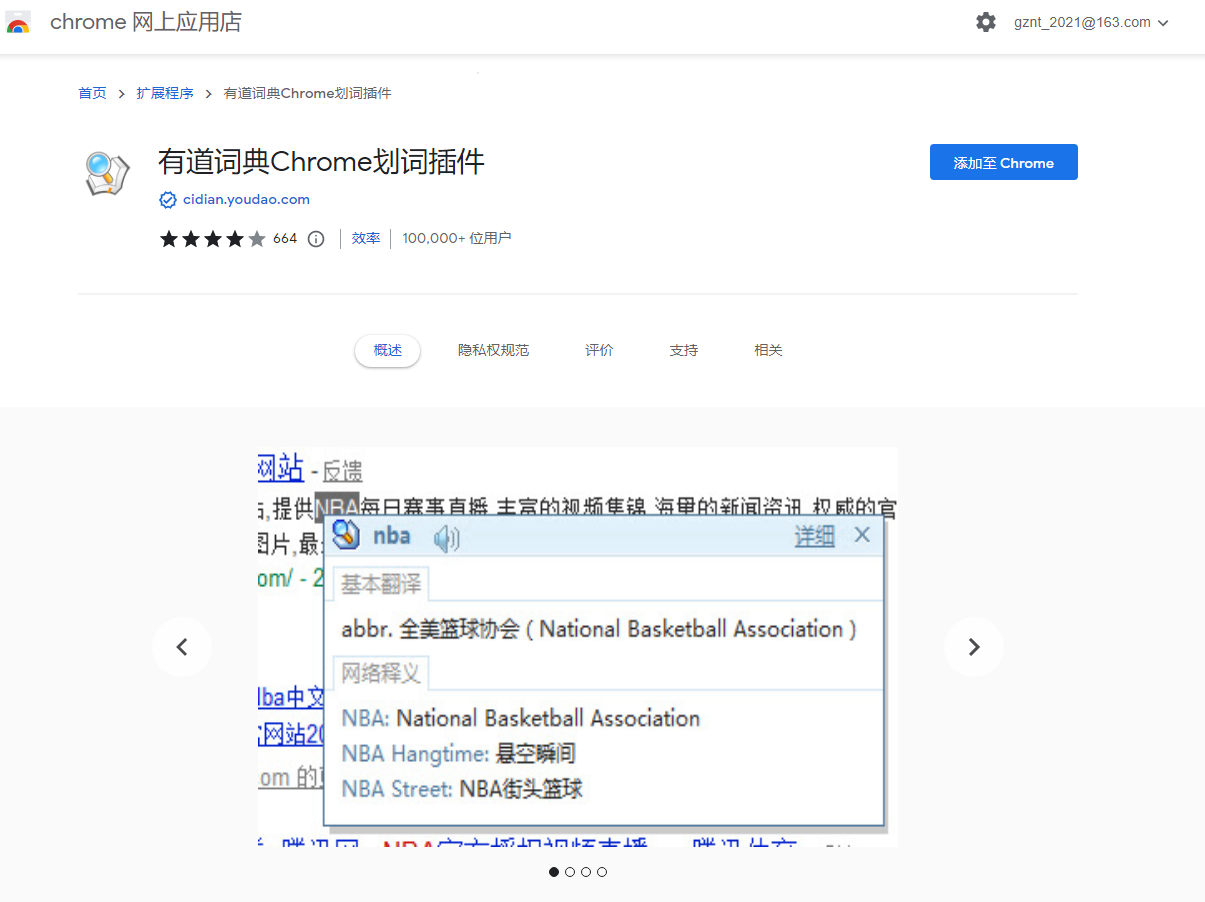Click the chrome 网上应用店 title text
Image resolution: width=1205 pixels, height=902 pixels.
coord(146,22)
